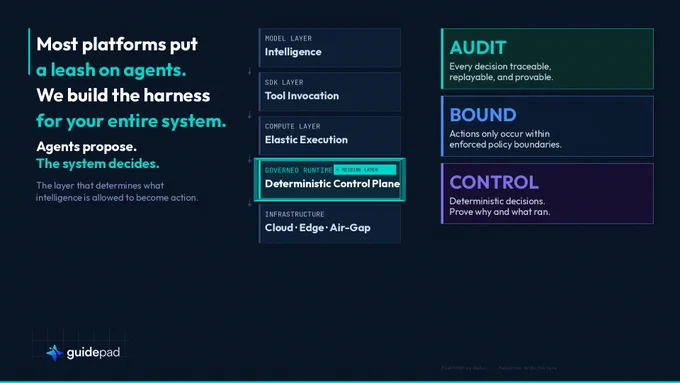Select the Tool Invocation layer title
Image resolution: width=680 pixels, height=383 pixels.
pos(302,96)
